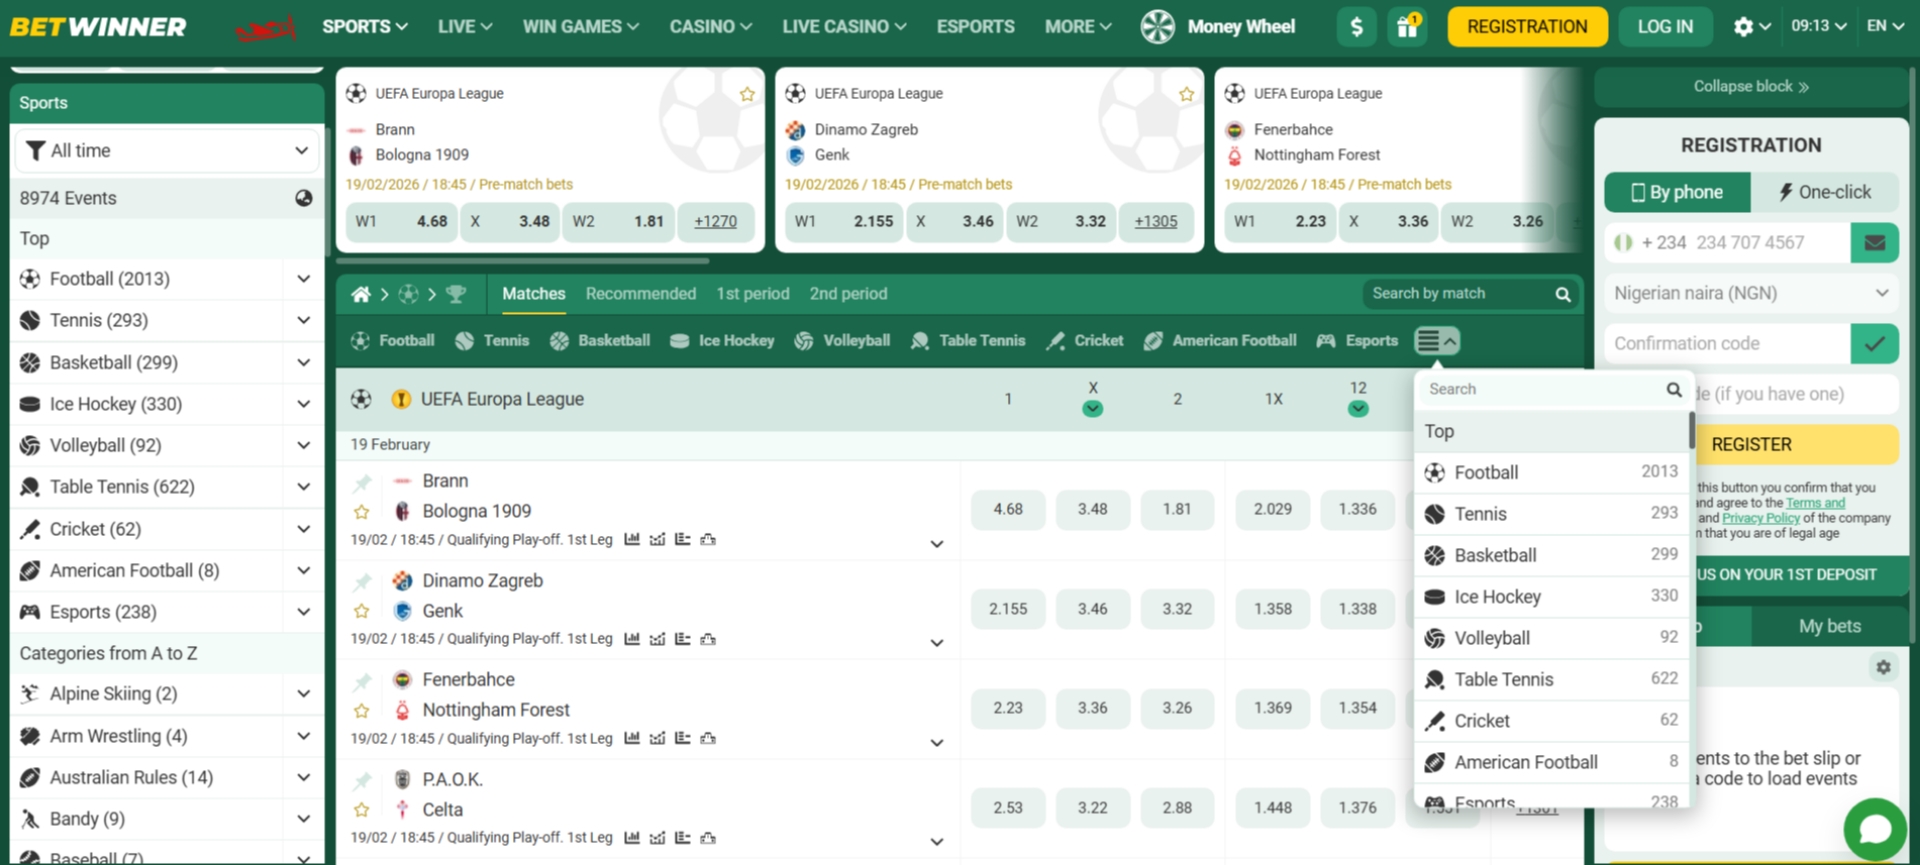Image resolution: width=1920 pixels, height=865 pixels.
Task: Click odds 4.68 for Brann win
Action: (1008, 509)
